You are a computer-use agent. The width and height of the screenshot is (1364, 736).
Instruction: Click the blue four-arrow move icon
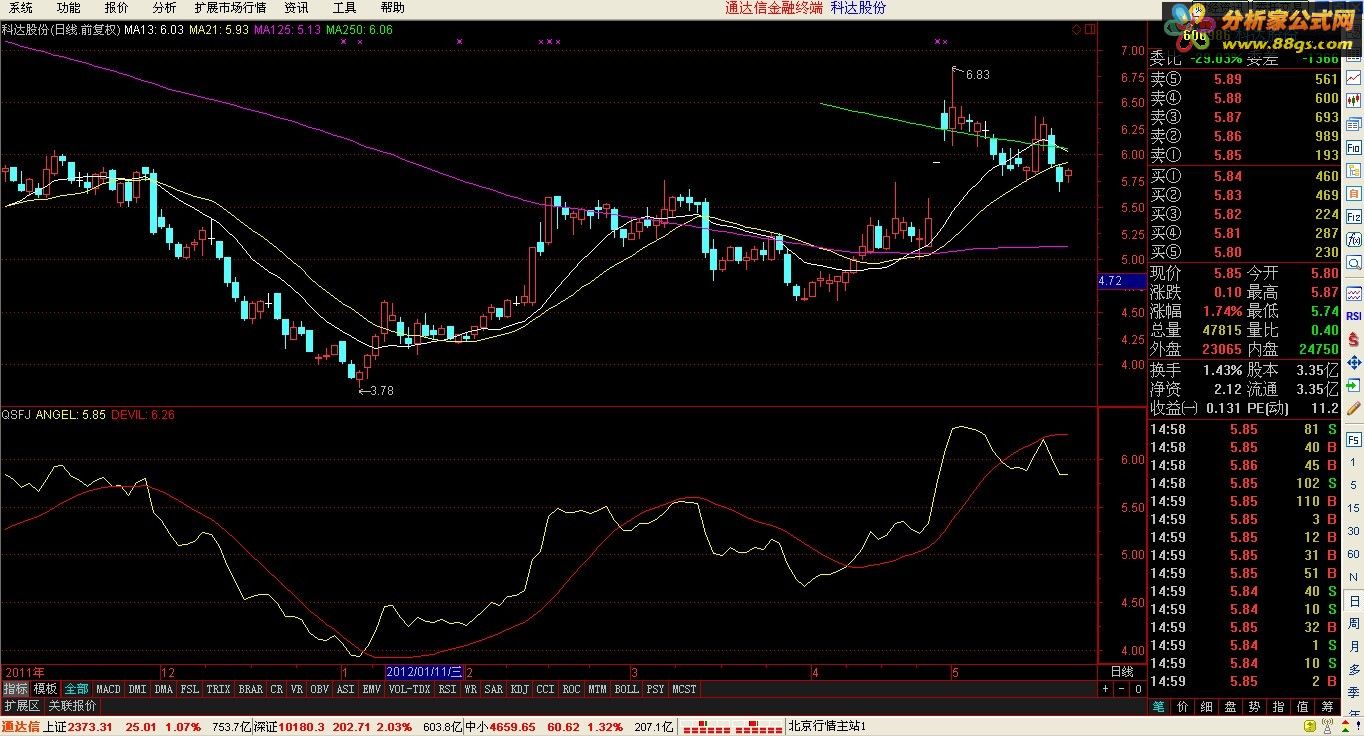coord(1354,362)
